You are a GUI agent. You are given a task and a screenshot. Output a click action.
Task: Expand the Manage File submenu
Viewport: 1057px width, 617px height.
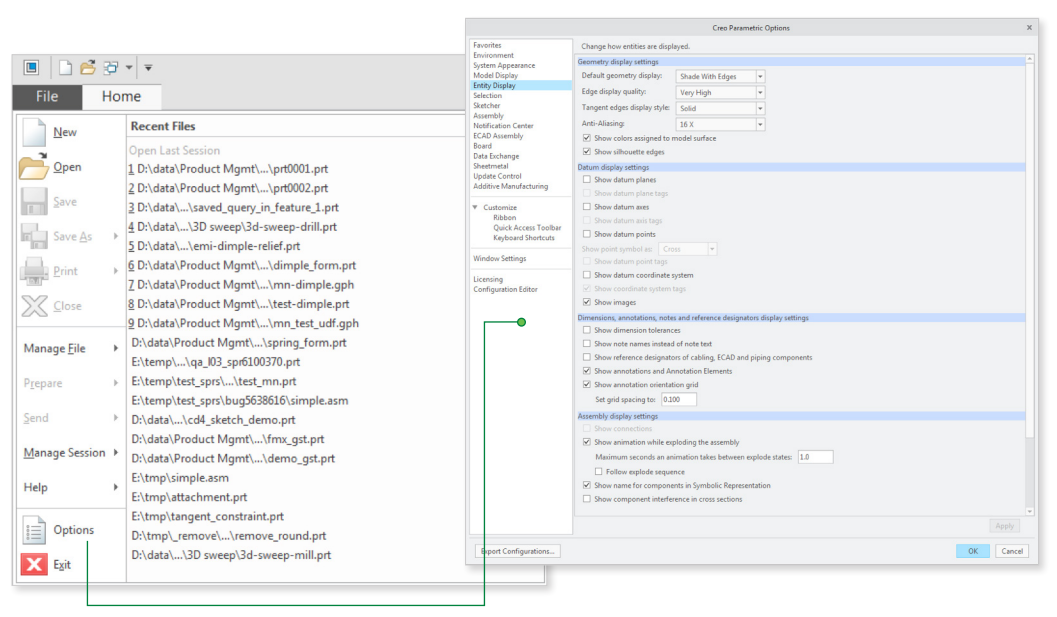(x=70, y=349)
